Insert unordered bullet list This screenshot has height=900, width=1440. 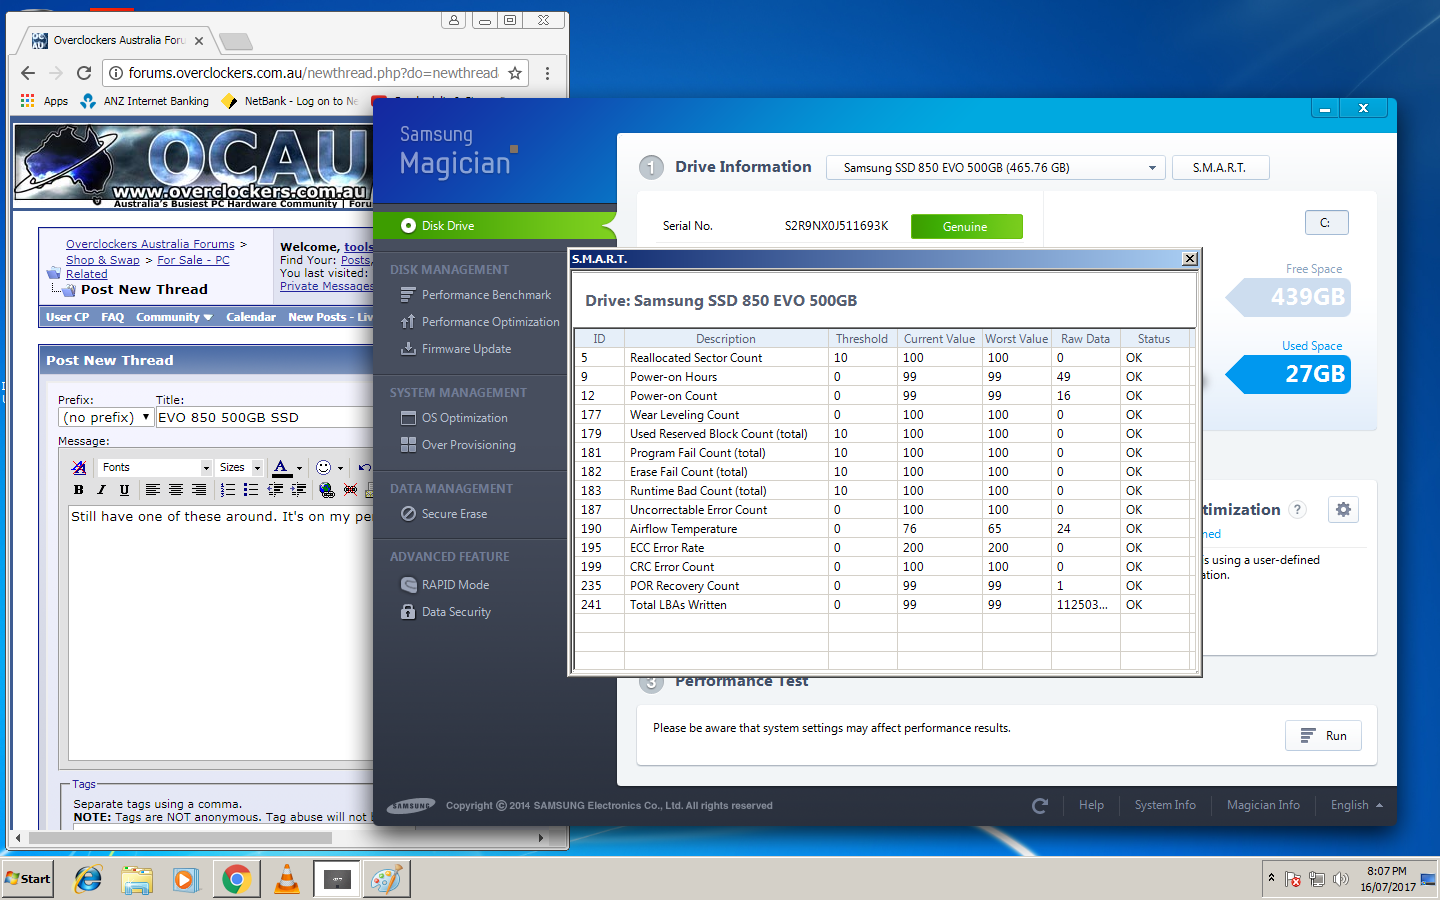pos(251,490)
